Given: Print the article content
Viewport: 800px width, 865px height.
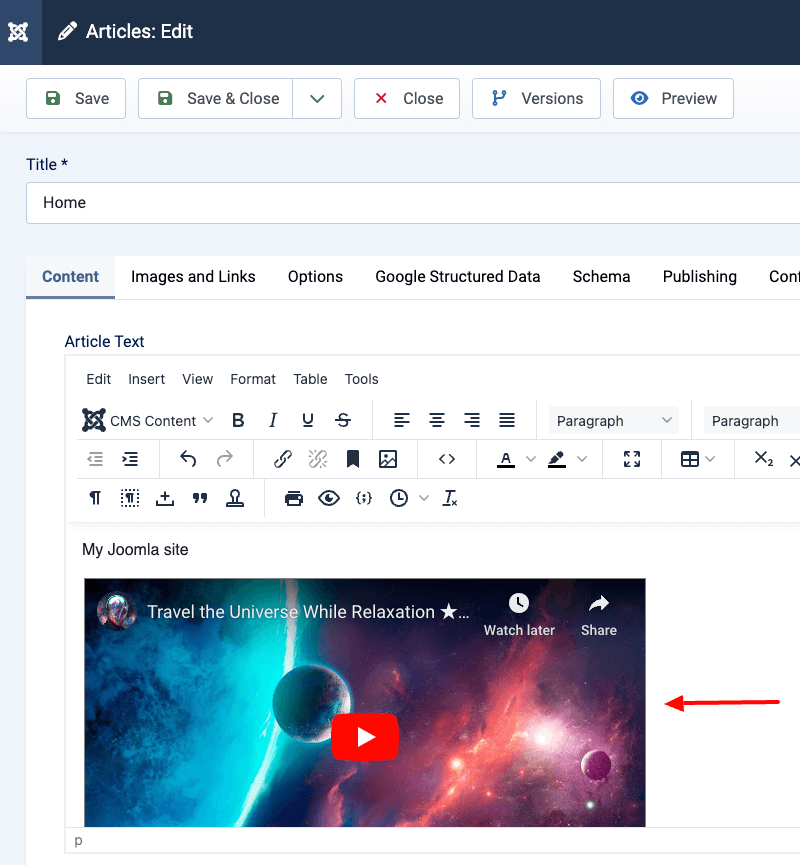Looking at the screenshot, I should [x=294, y=498].
